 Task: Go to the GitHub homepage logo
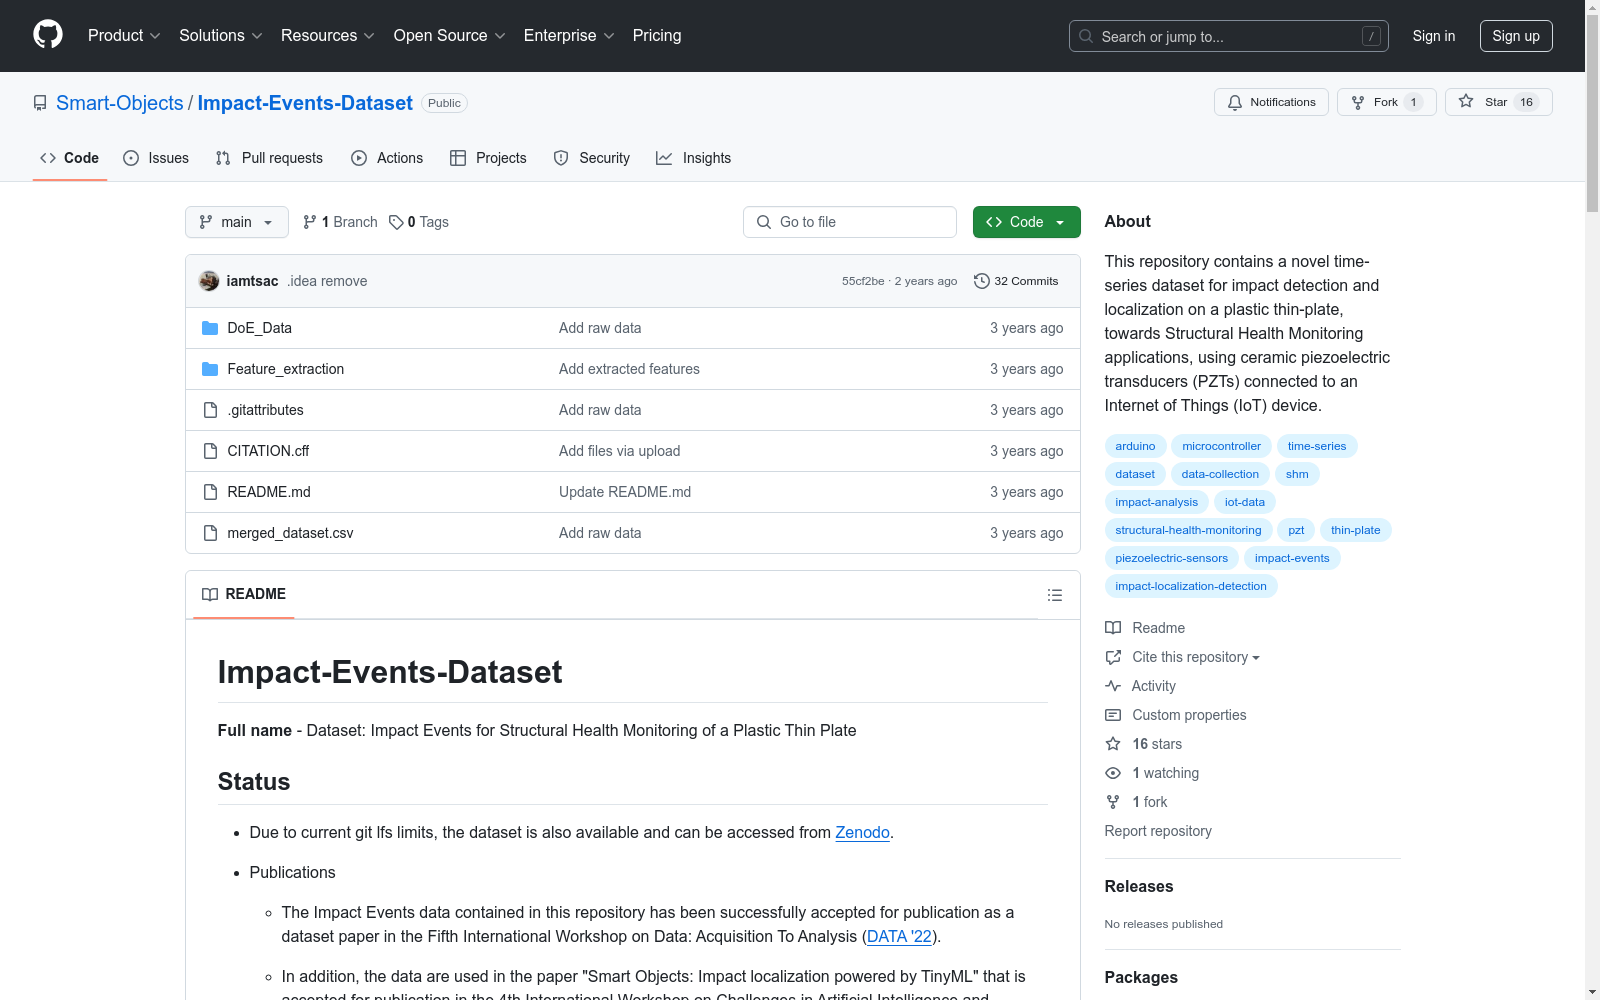(48, 35)
